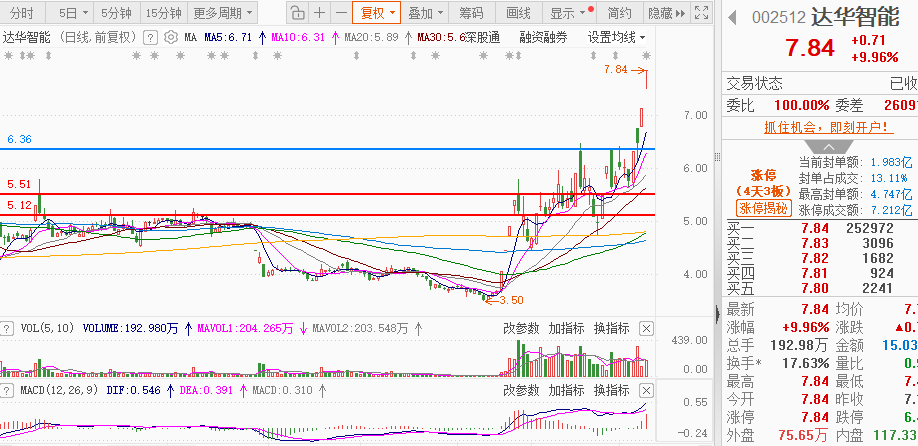Toggle the 简约 simple mode
Screen dimensions: 918x446
(619, 13)
